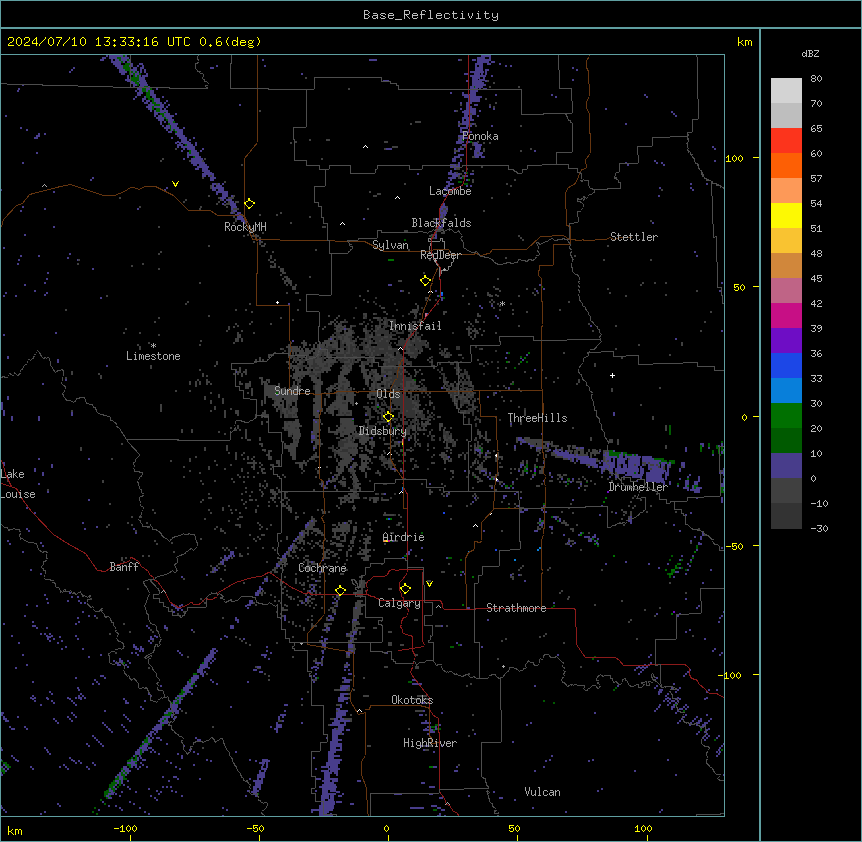Viewport: 862px width, 842px height.
Task: Click the Base_Reflectivity title text
Action: point(431,15)
